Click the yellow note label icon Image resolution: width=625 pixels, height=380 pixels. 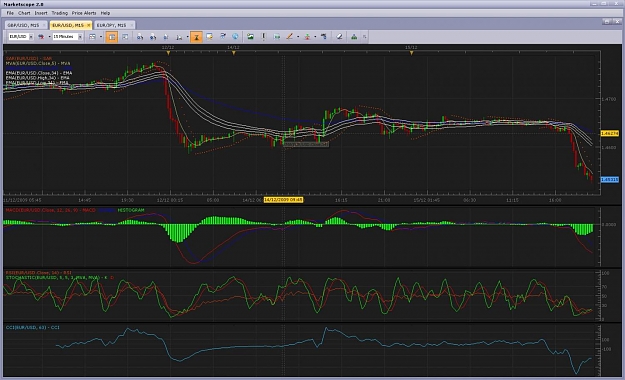[x=209, y=37]
